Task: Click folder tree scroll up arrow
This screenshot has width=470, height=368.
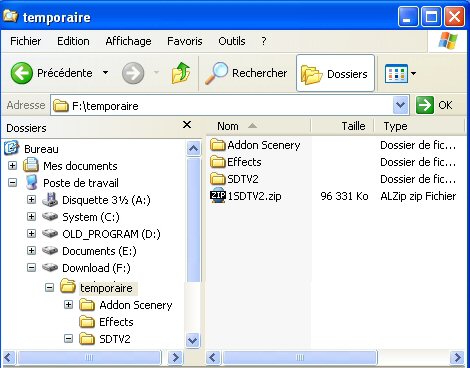Action: pyautogui.click(x=193, y=148)
